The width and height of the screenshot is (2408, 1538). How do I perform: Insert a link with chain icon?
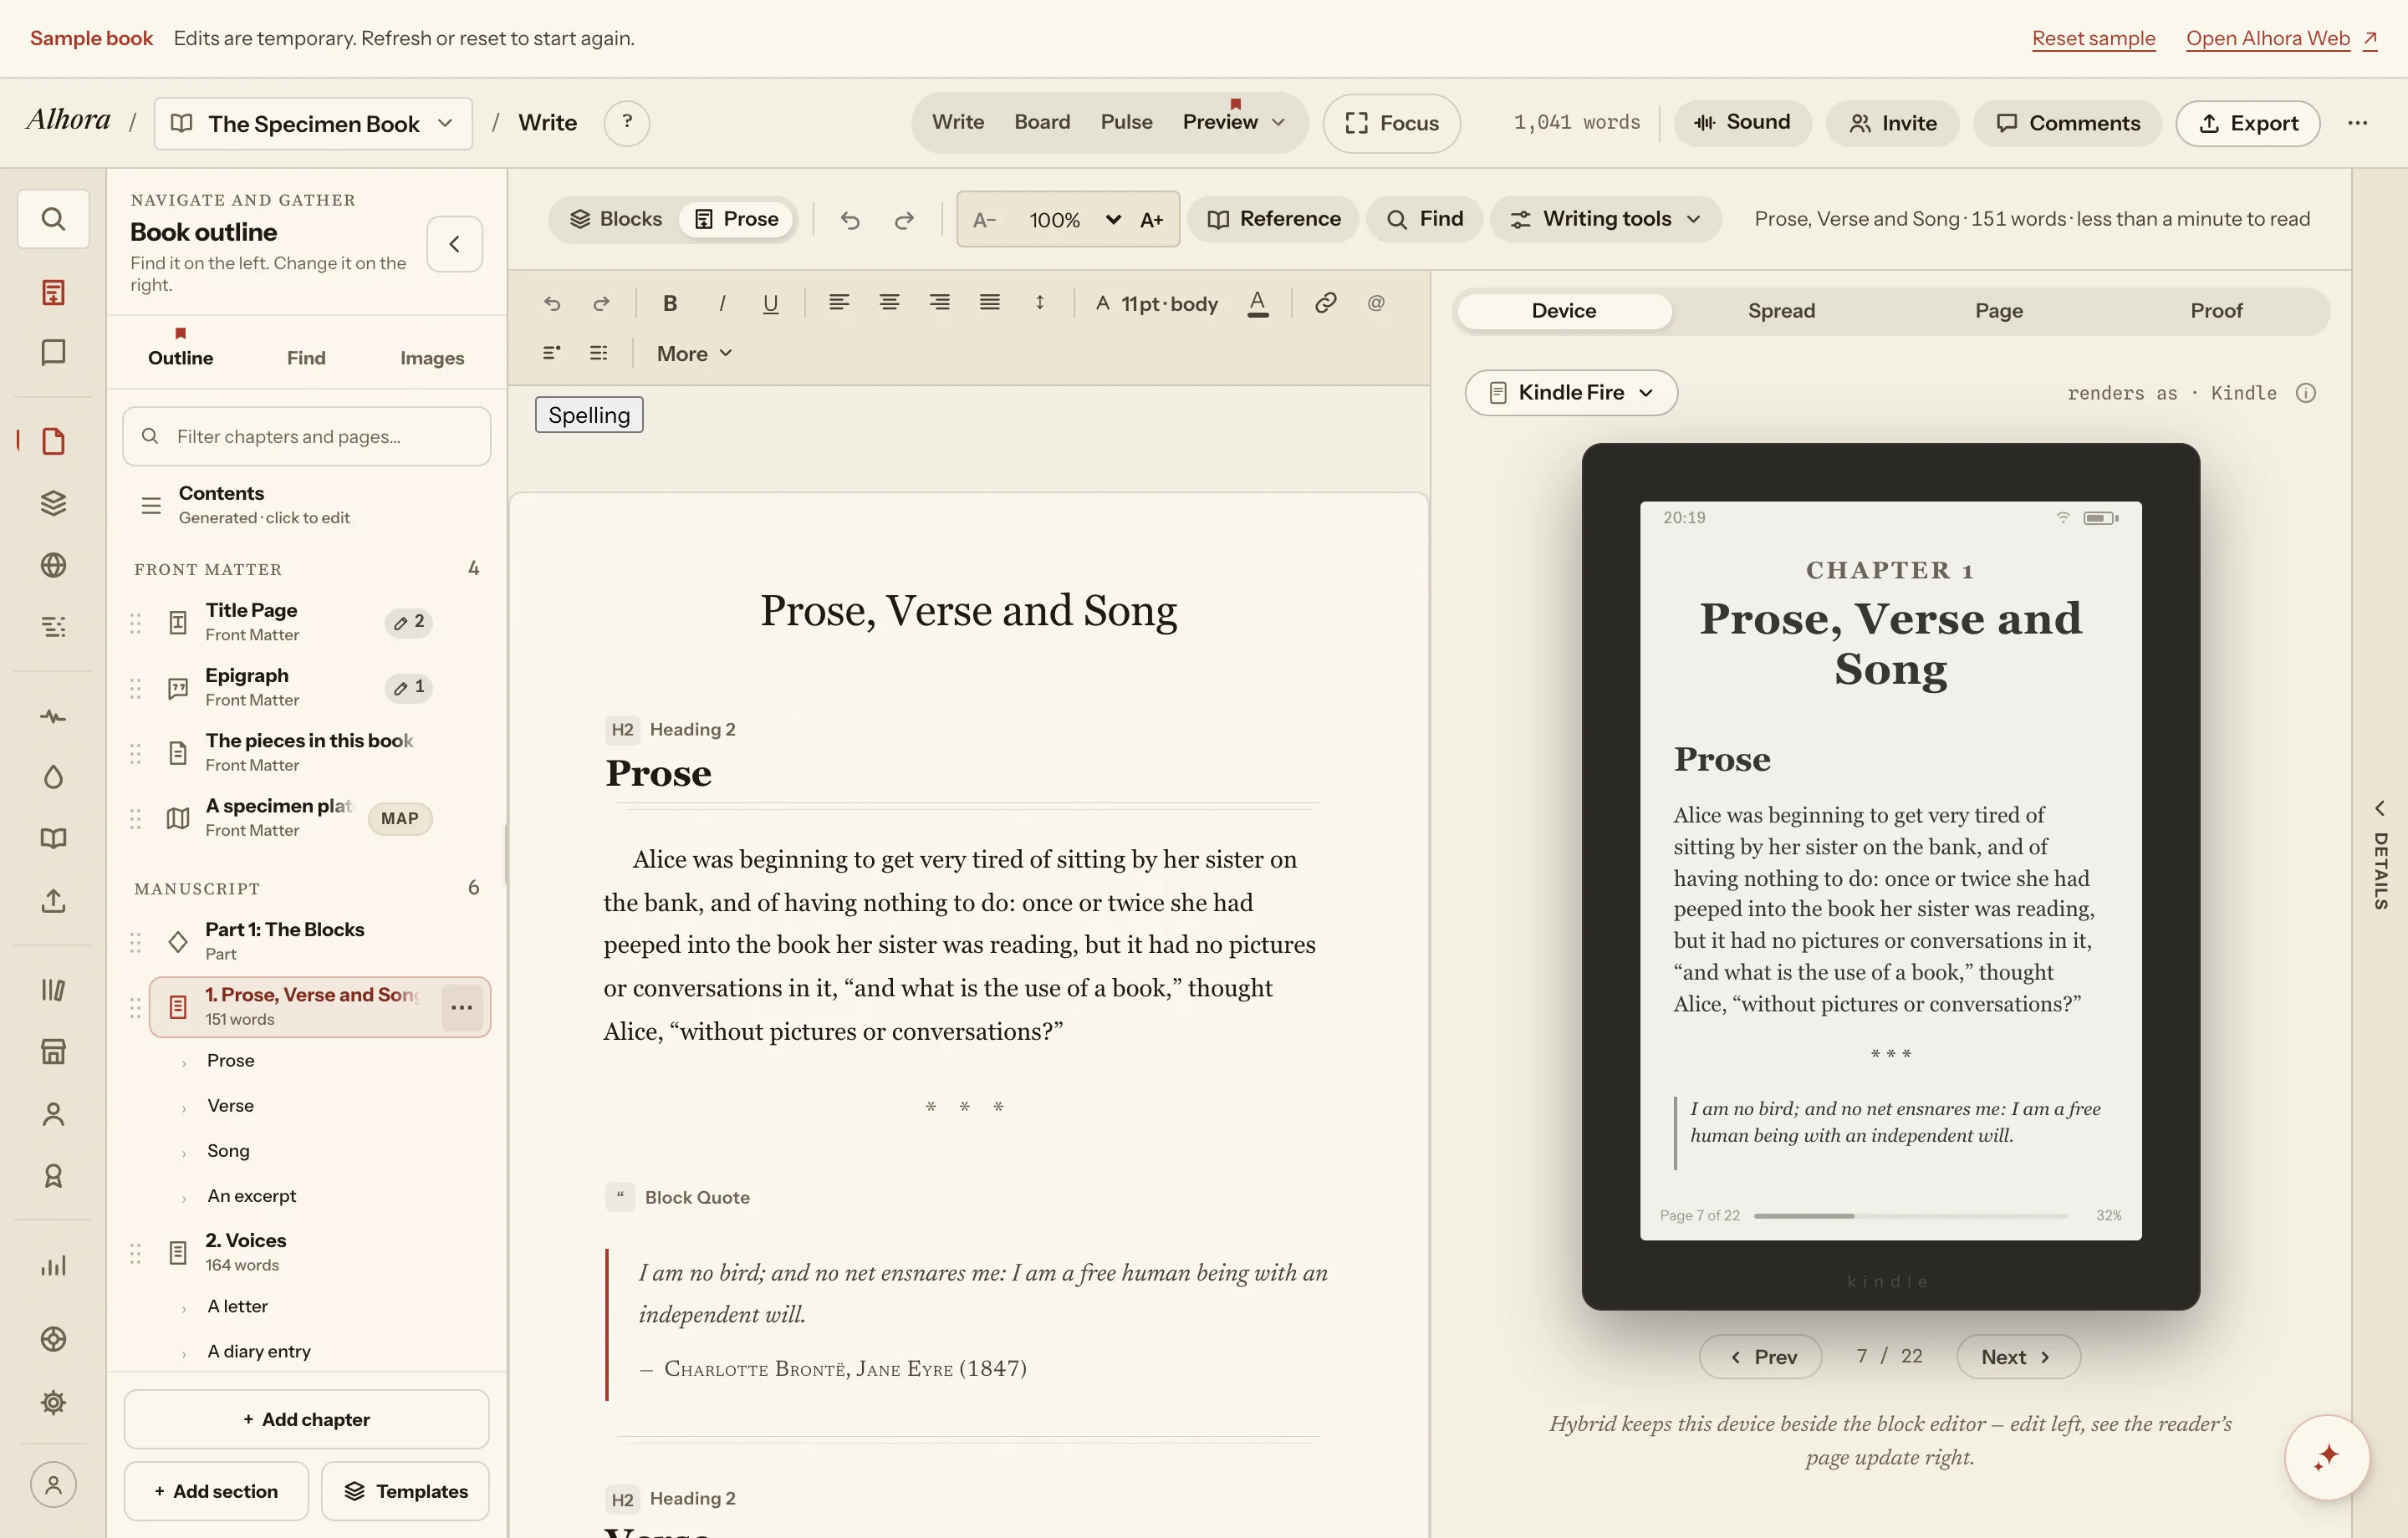tap(1326, 302)
